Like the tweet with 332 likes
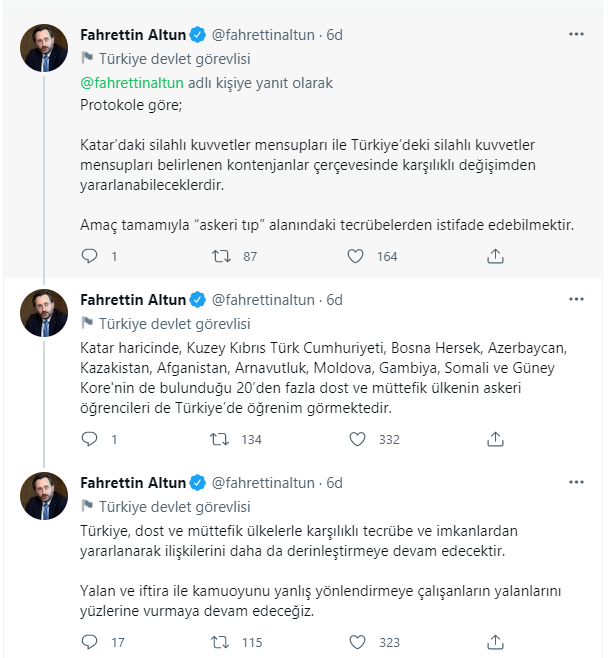The width and height of the screenshot is (615, 658). pyautogui.click(x=357, y=439)
